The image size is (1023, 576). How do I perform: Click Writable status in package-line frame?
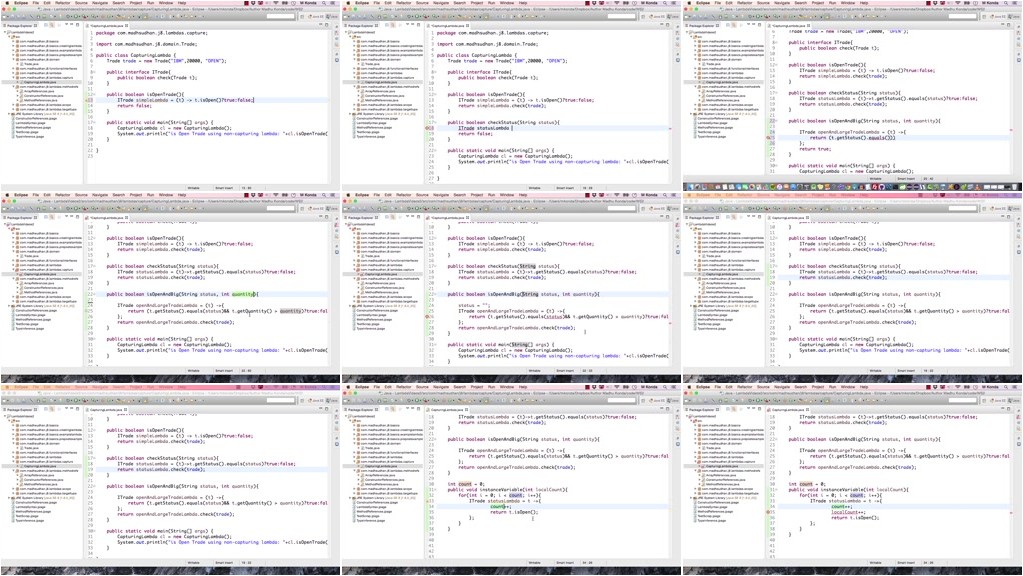(x=194, y=188)
